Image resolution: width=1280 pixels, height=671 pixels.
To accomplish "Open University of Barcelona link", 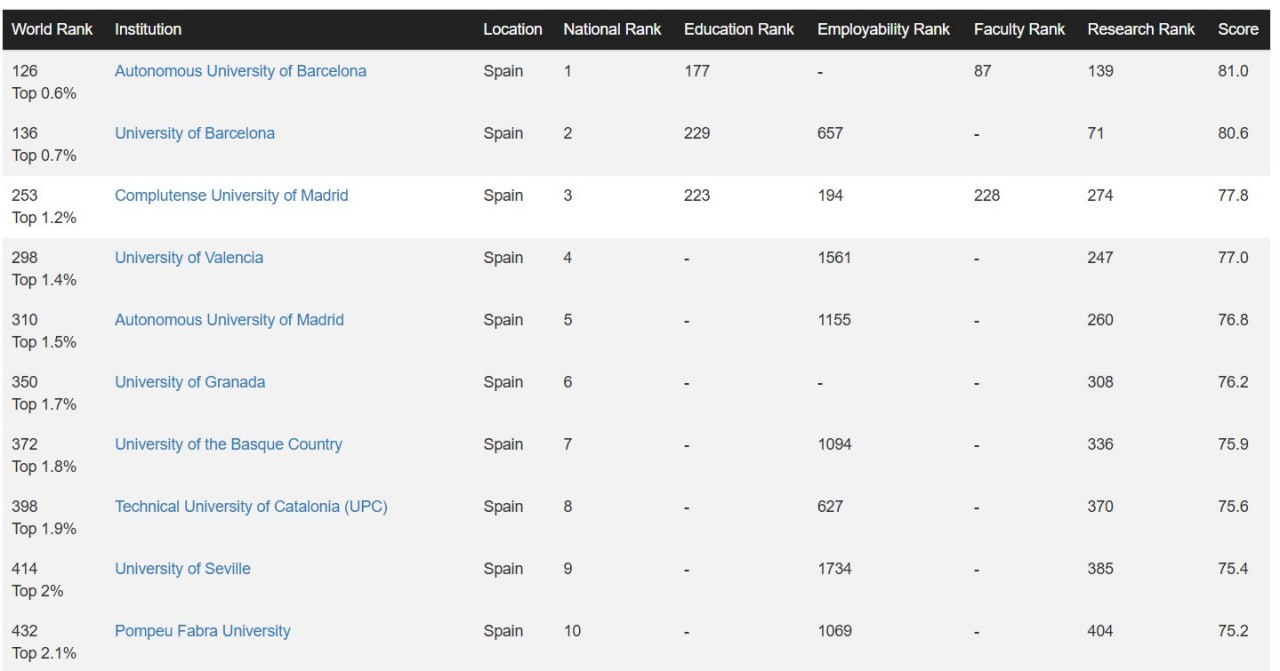I will (x=194, y=133).
